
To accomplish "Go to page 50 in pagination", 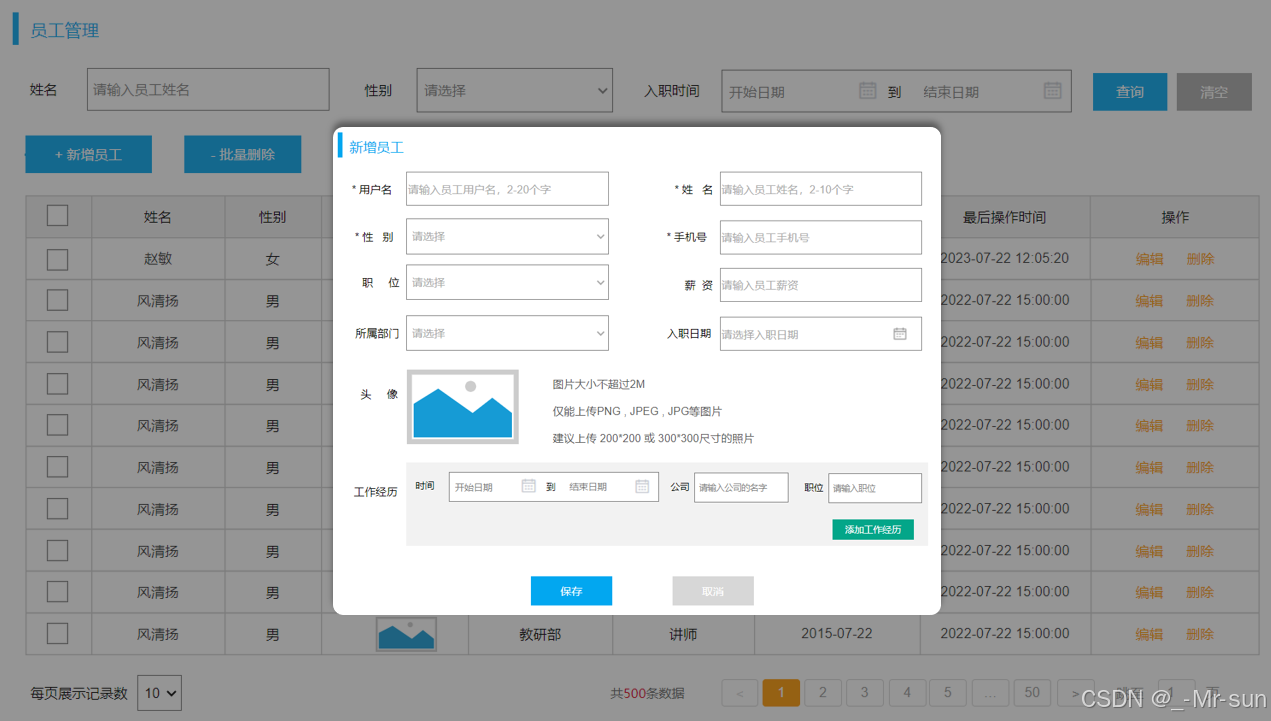I will [x=1032, y=692].
